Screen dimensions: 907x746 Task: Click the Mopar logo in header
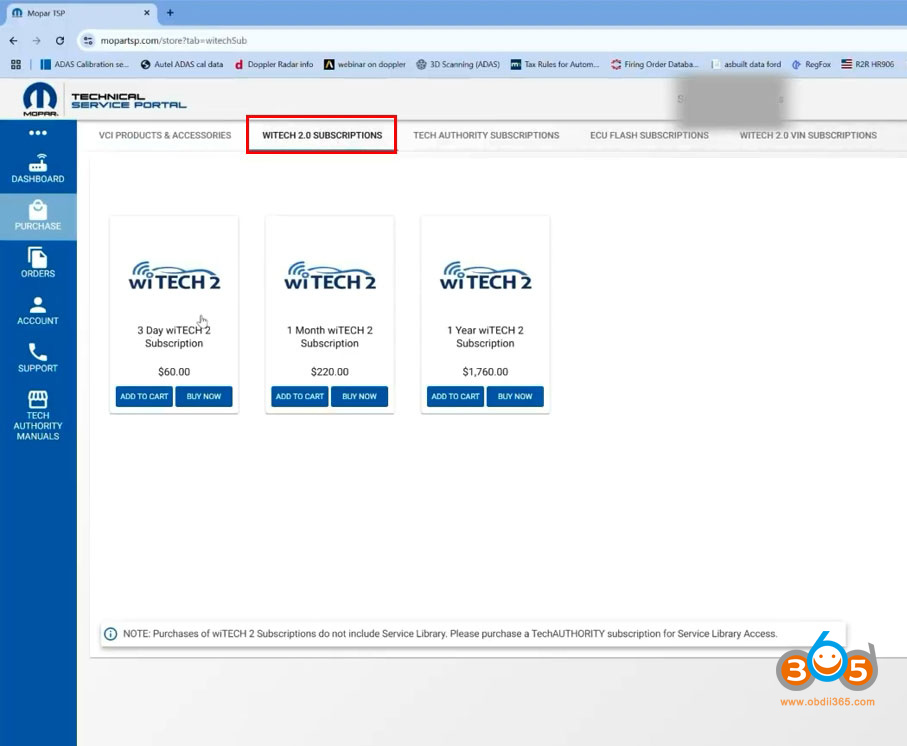(39, 99)
